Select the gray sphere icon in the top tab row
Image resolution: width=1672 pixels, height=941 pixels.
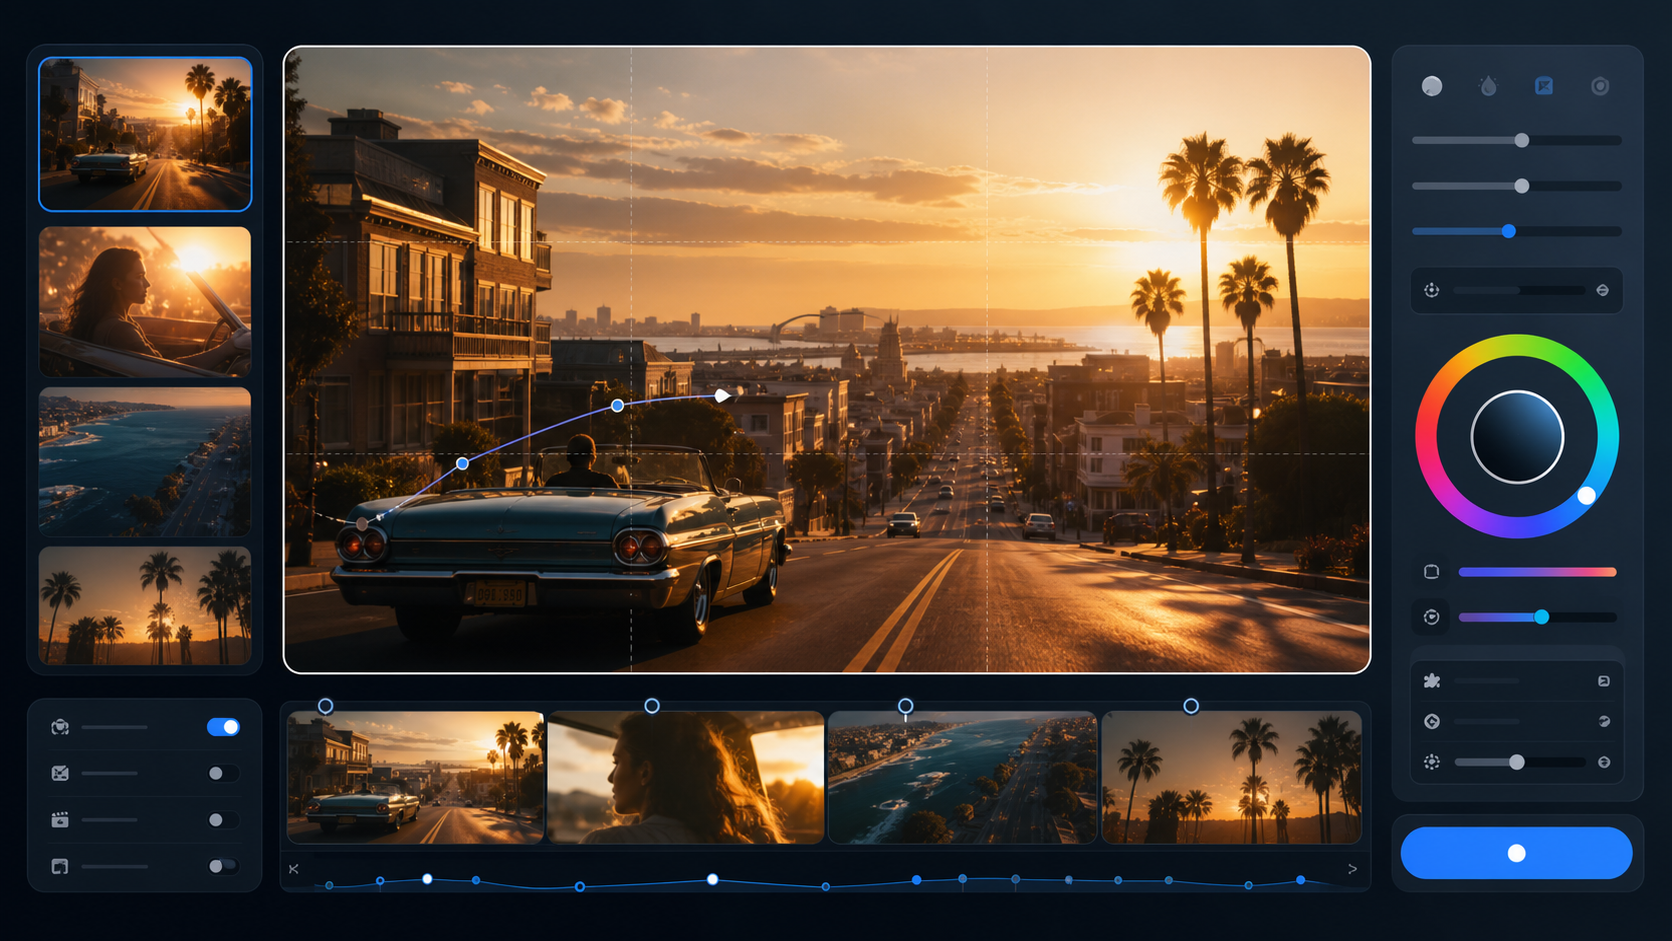1432,86
